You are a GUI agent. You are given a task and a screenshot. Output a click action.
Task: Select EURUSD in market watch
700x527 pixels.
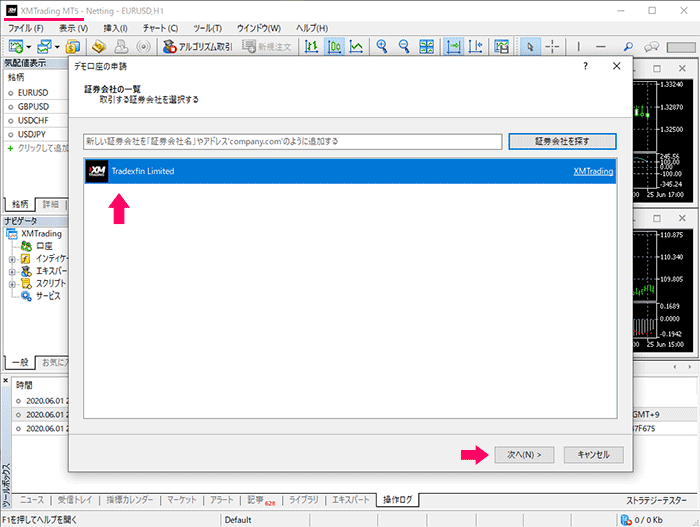33,93
